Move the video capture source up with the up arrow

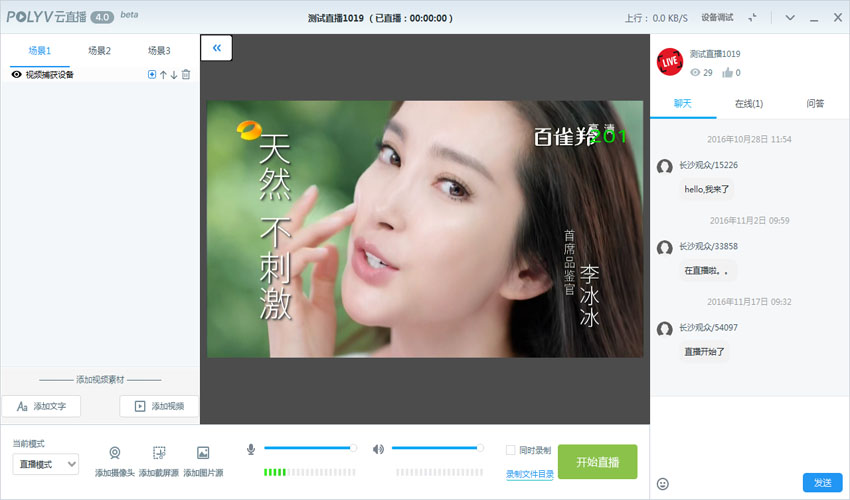point(163,75)
